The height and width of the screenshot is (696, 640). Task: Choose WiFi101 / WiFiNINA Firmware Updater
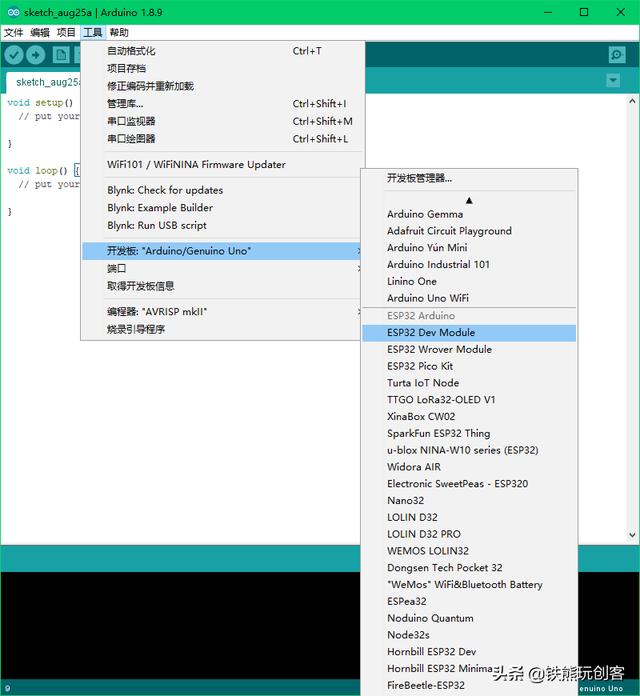[223, 165]
